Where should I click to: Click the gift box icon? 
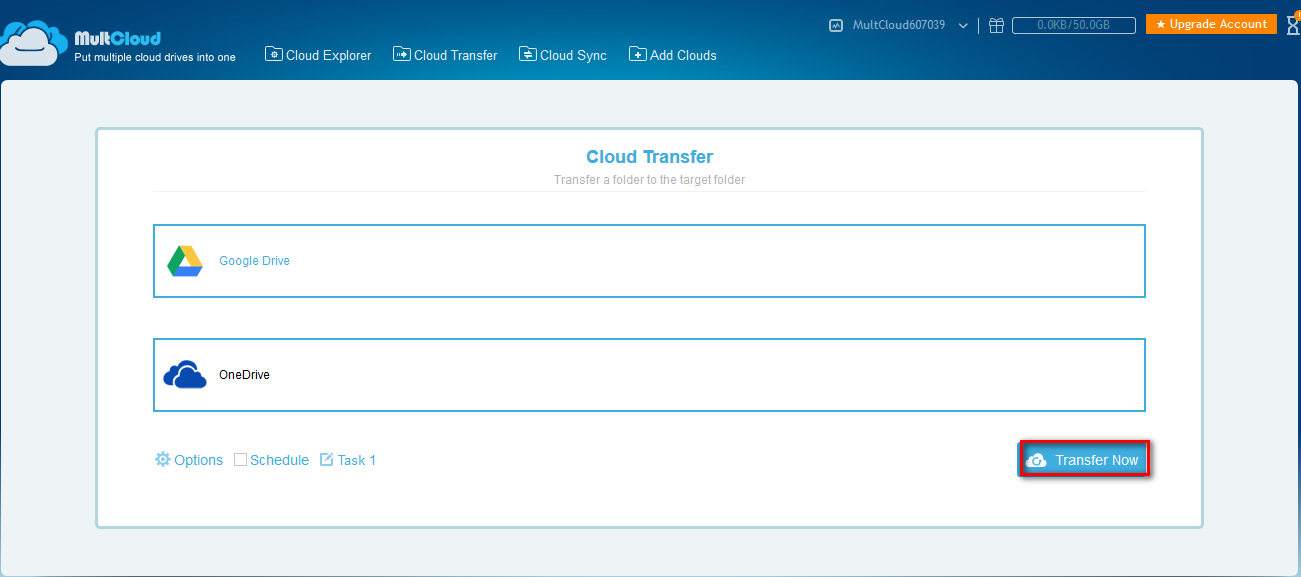(996, 25)
